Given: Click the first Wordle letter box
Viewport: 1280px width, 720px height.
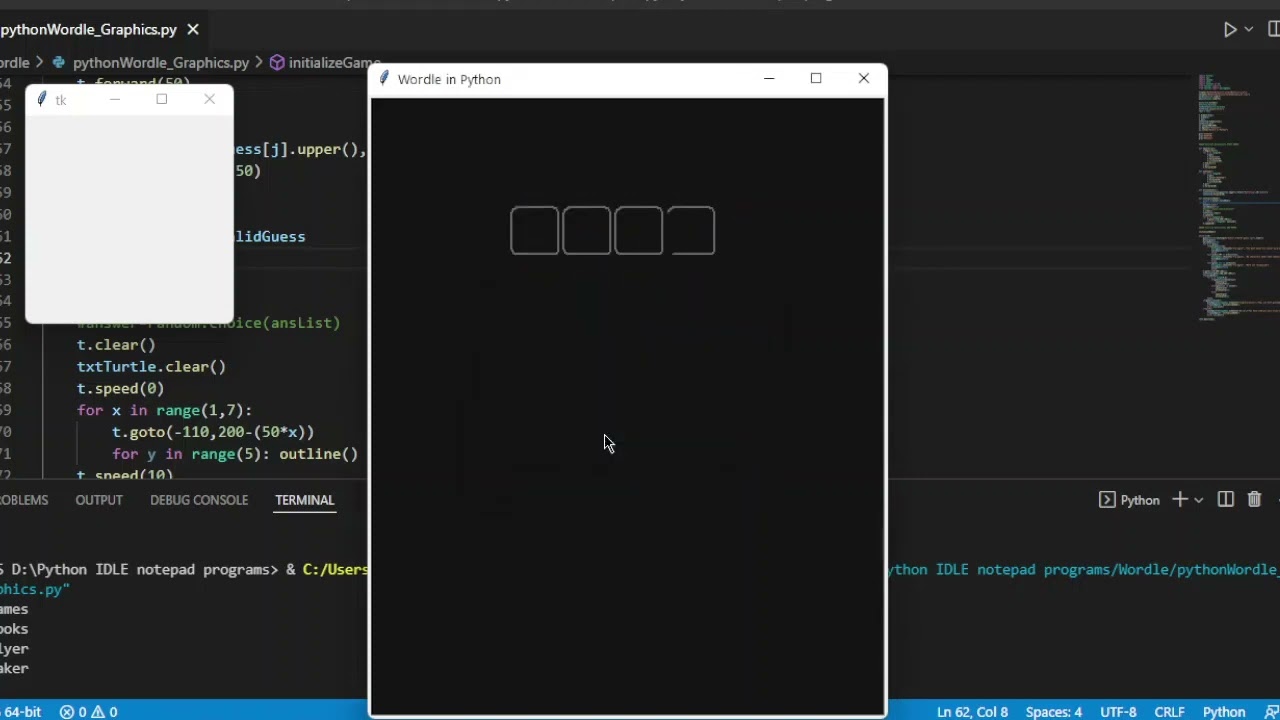Looking at the screenshot, I should click(535, 231).
